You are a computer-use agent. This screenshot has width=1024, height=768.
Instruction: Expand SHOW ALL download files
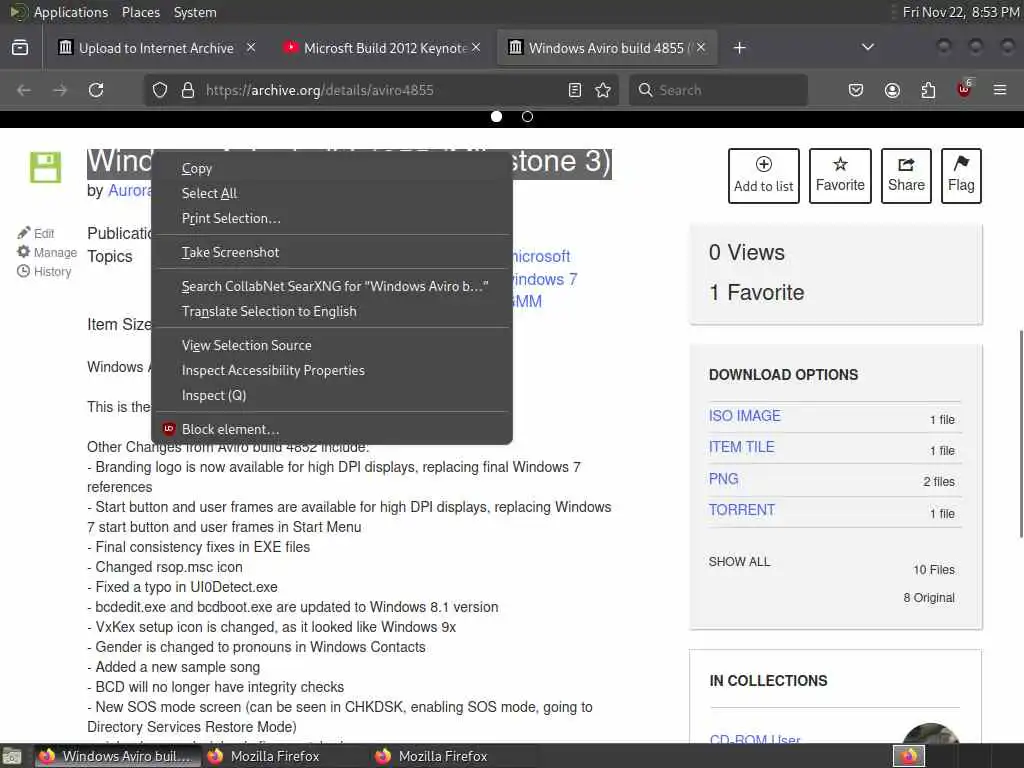[739, 562]
